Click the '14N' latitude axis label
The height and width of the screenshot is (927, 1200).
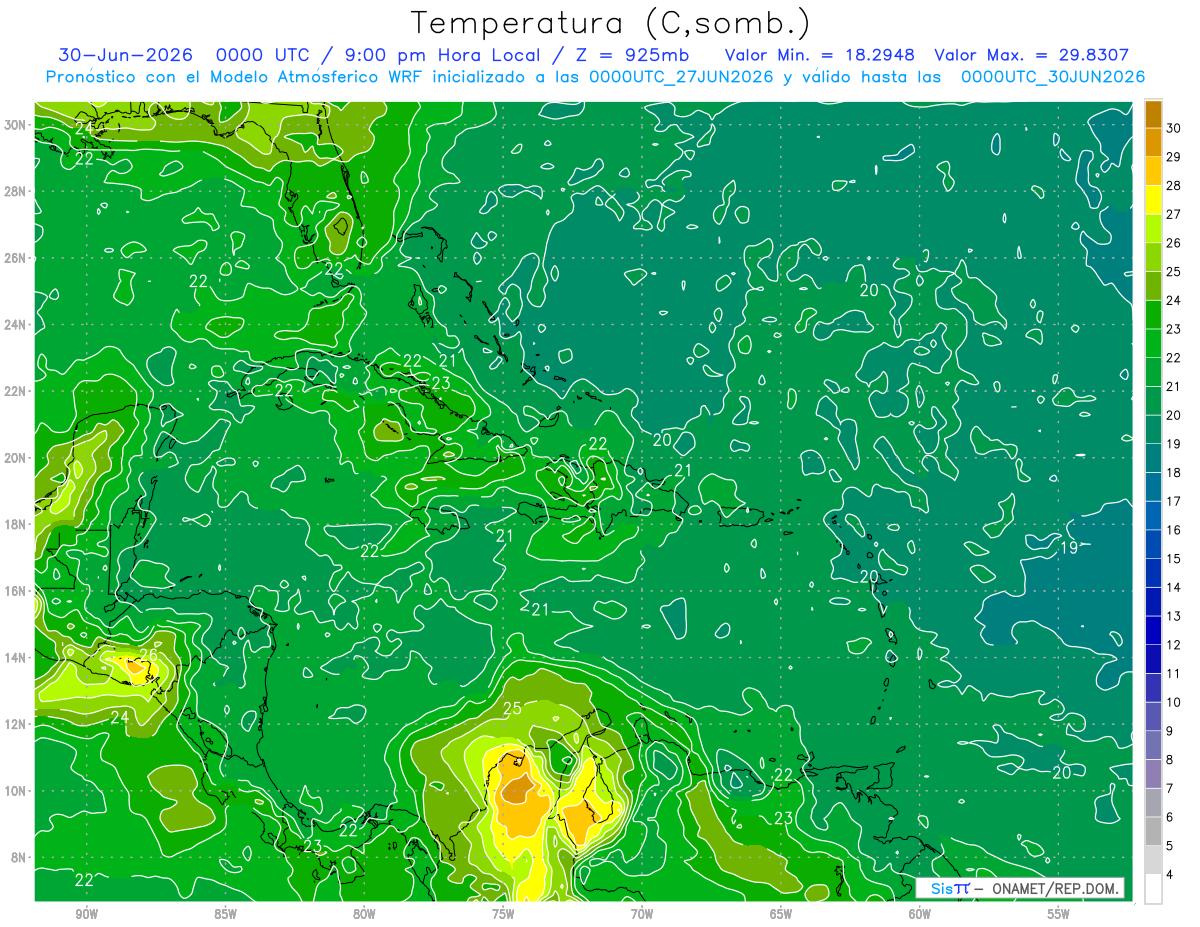(16, 657)
